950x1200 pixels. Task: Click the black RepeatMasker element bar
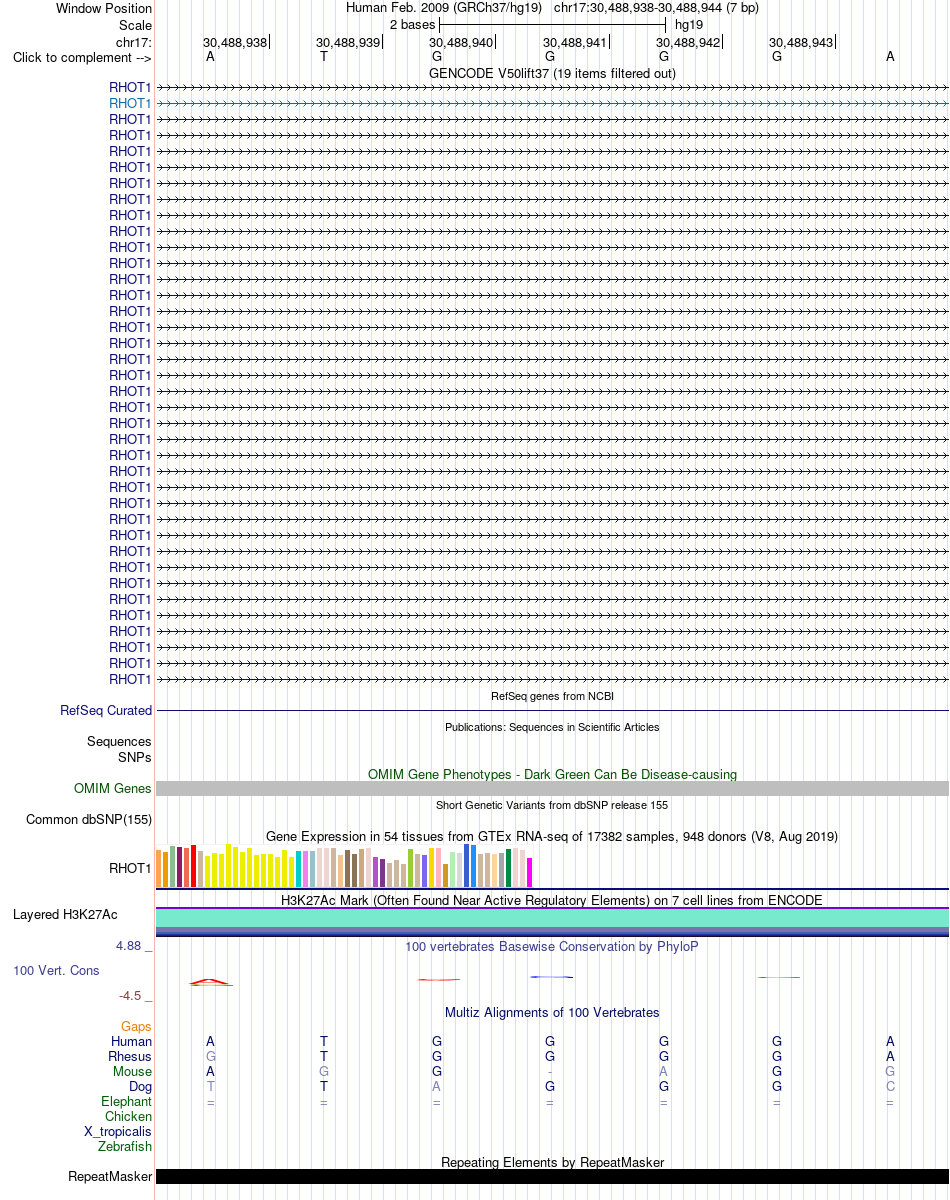[552, 1177]
